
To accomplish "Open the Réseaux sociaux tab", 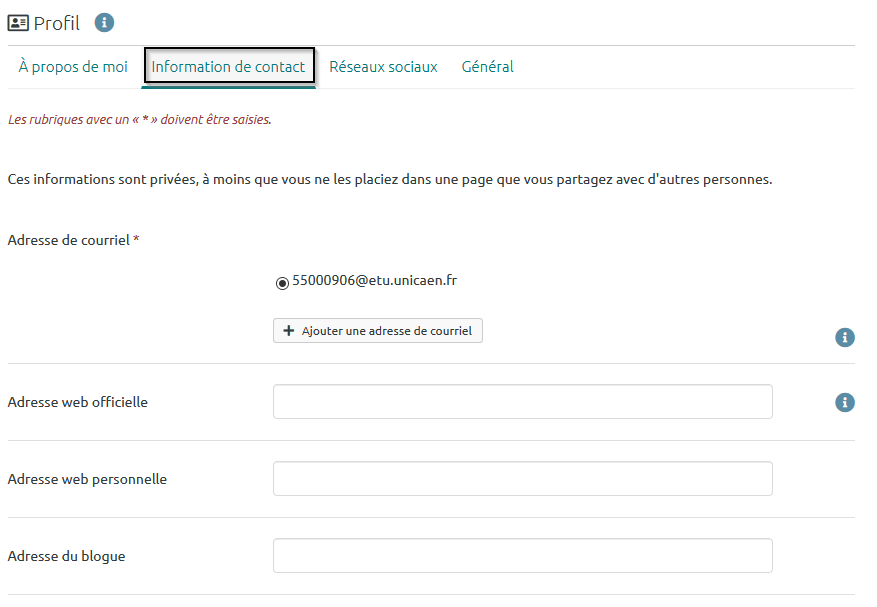I will pyautogui.click(x=383, y=67).
